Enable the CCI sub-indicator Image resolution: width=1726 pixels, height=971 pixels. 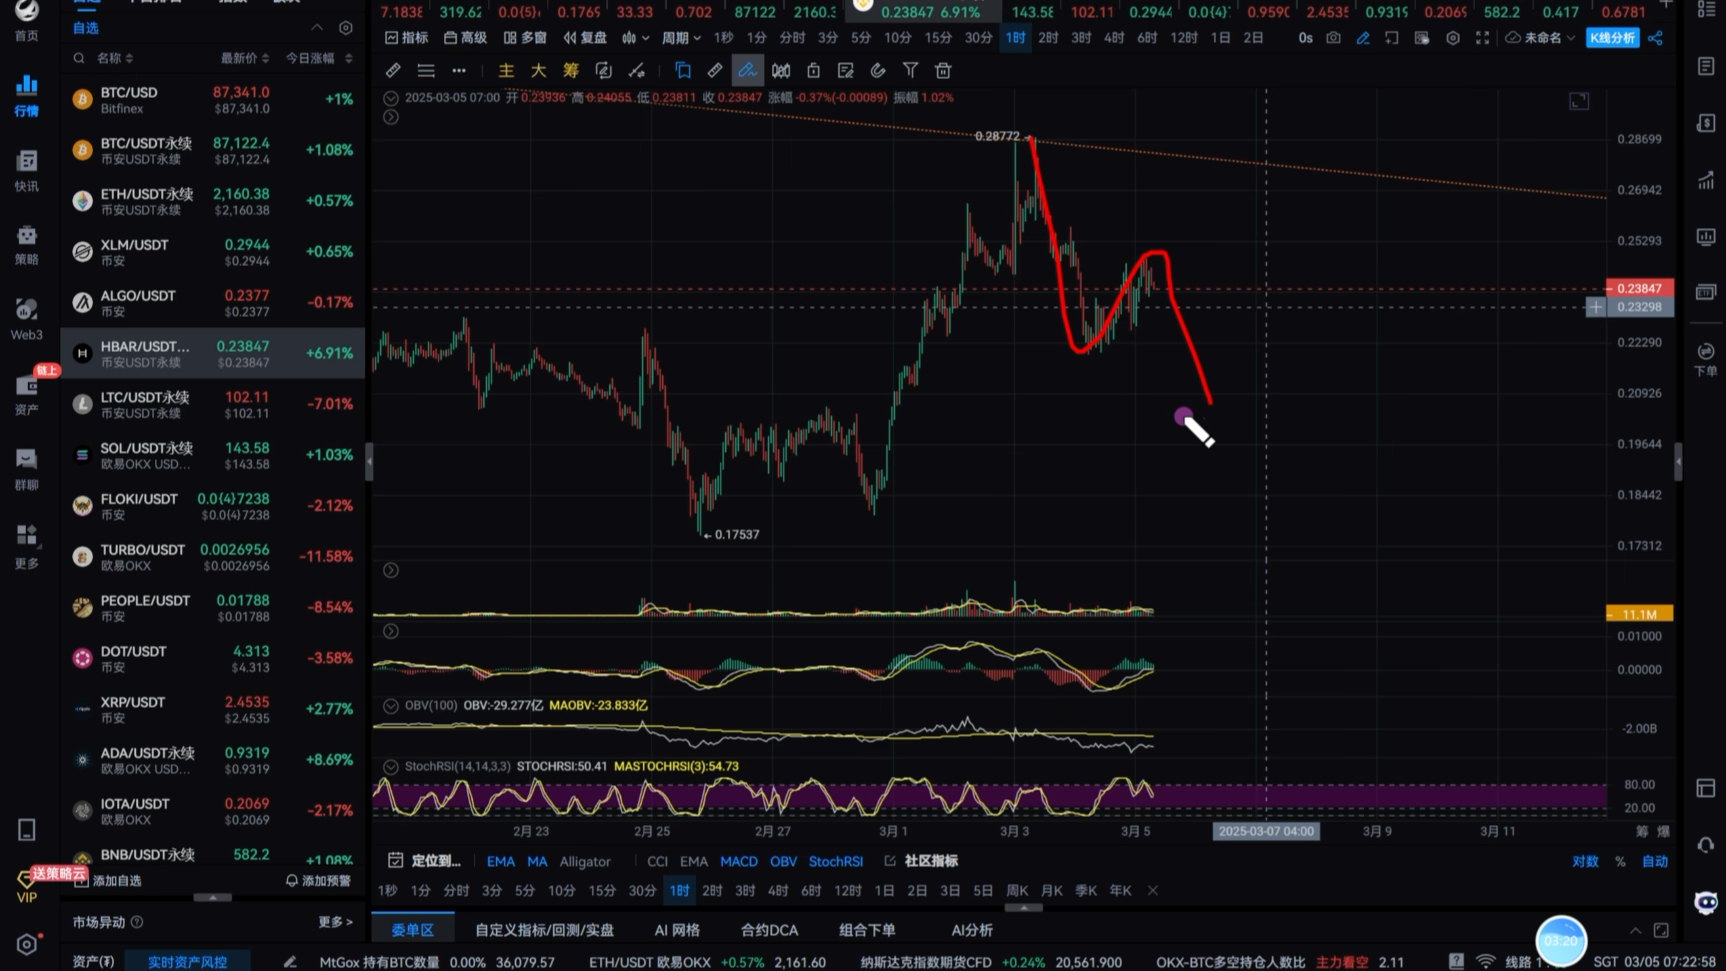pyautogui.click(x=657, y=861)
